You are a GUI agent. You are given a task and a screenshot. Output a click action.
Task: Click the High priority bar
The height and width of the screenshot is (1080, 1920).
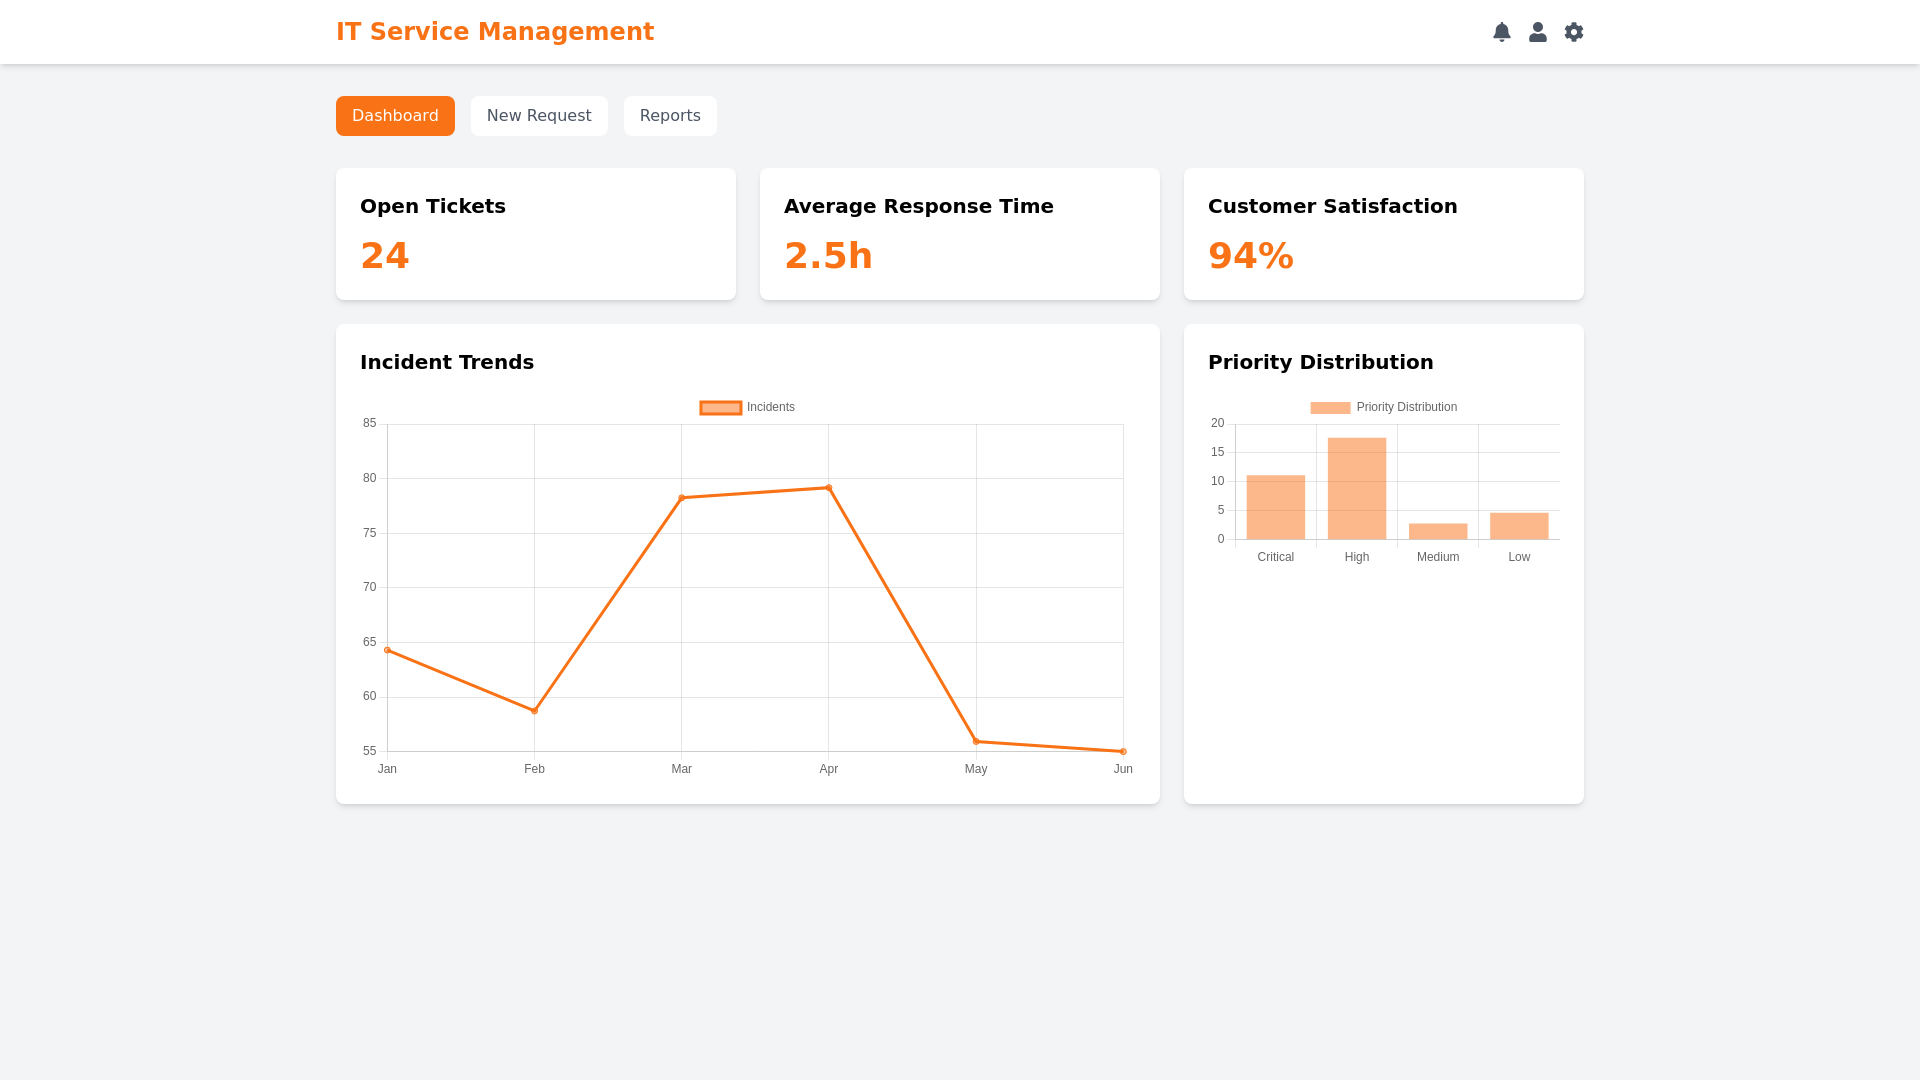pyautogui.click(x=1357, y=489)
